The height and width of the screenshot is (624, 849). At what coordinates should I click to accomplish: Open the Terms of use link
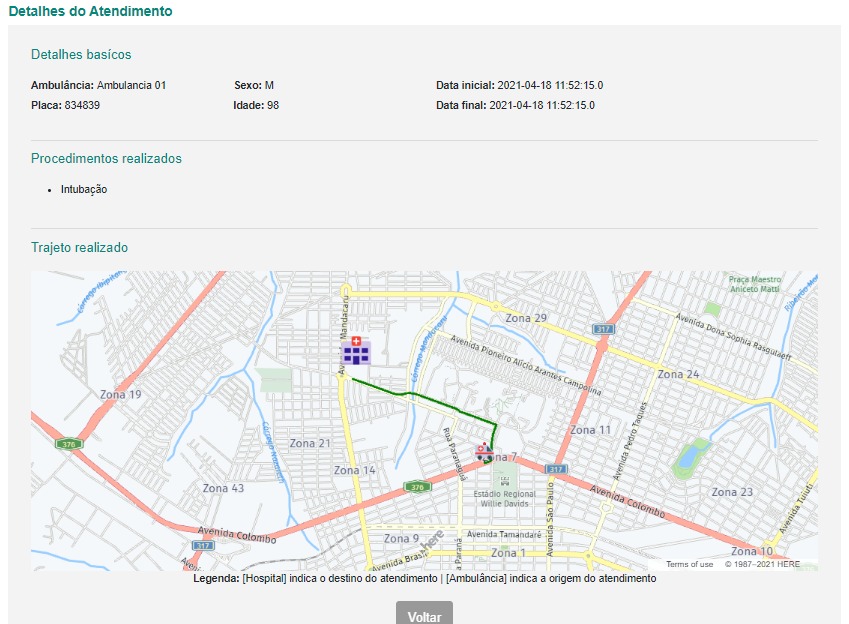(689, 564)
